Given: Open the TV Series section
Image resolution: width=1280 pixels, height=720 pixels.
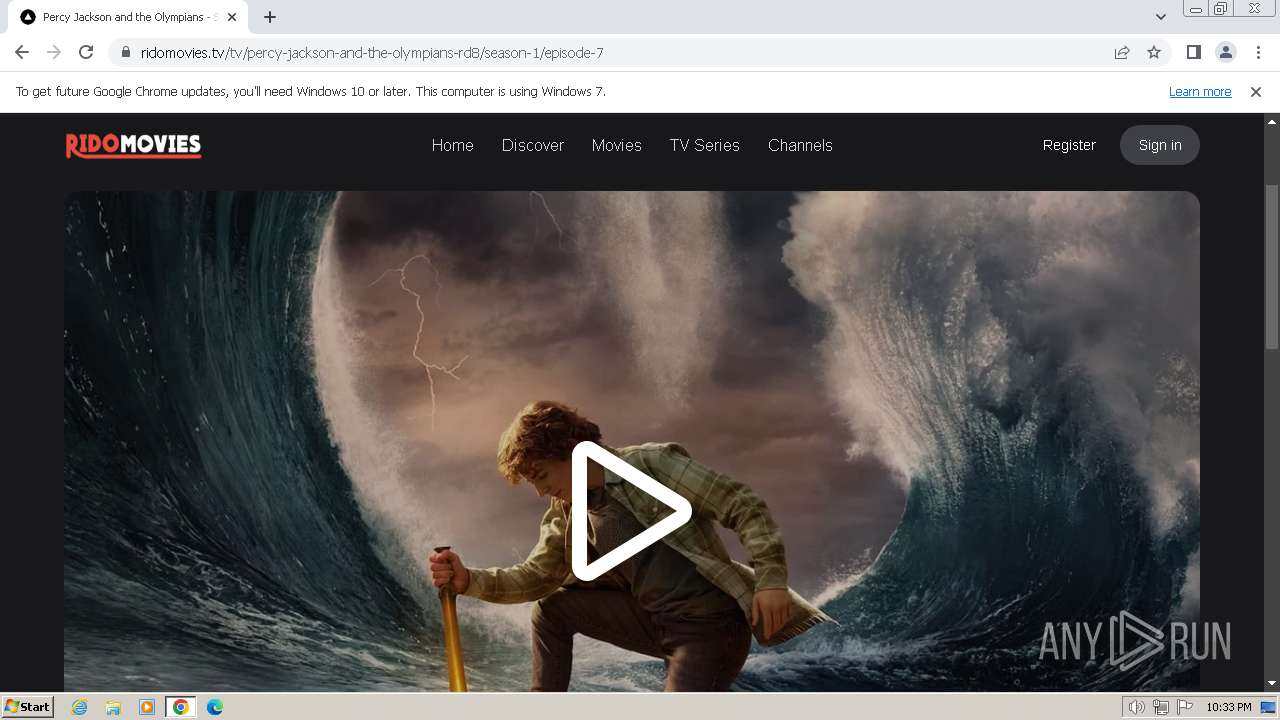Looking at the screenshot, I should coord(705,145).
